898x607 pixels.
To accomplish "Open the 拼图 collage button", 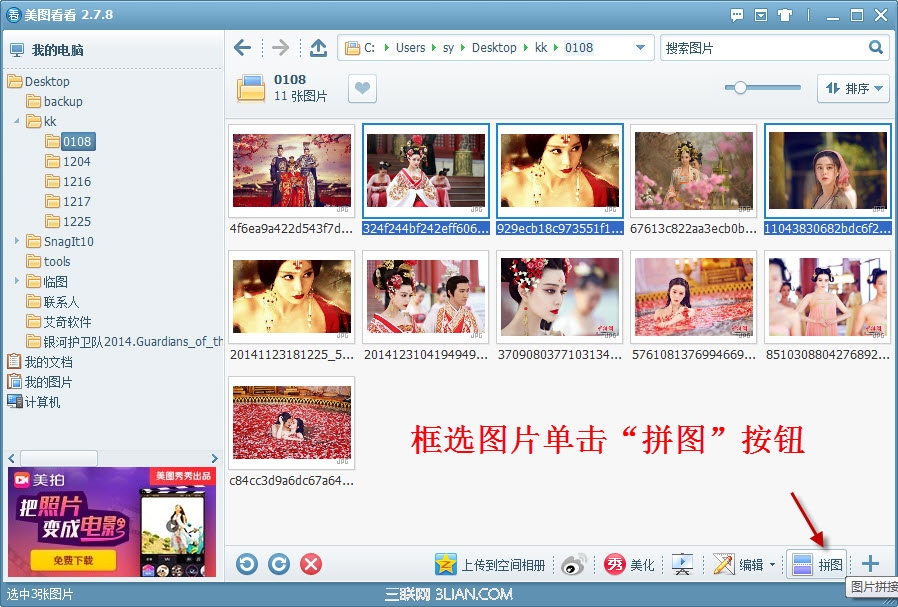I will 817,565.
